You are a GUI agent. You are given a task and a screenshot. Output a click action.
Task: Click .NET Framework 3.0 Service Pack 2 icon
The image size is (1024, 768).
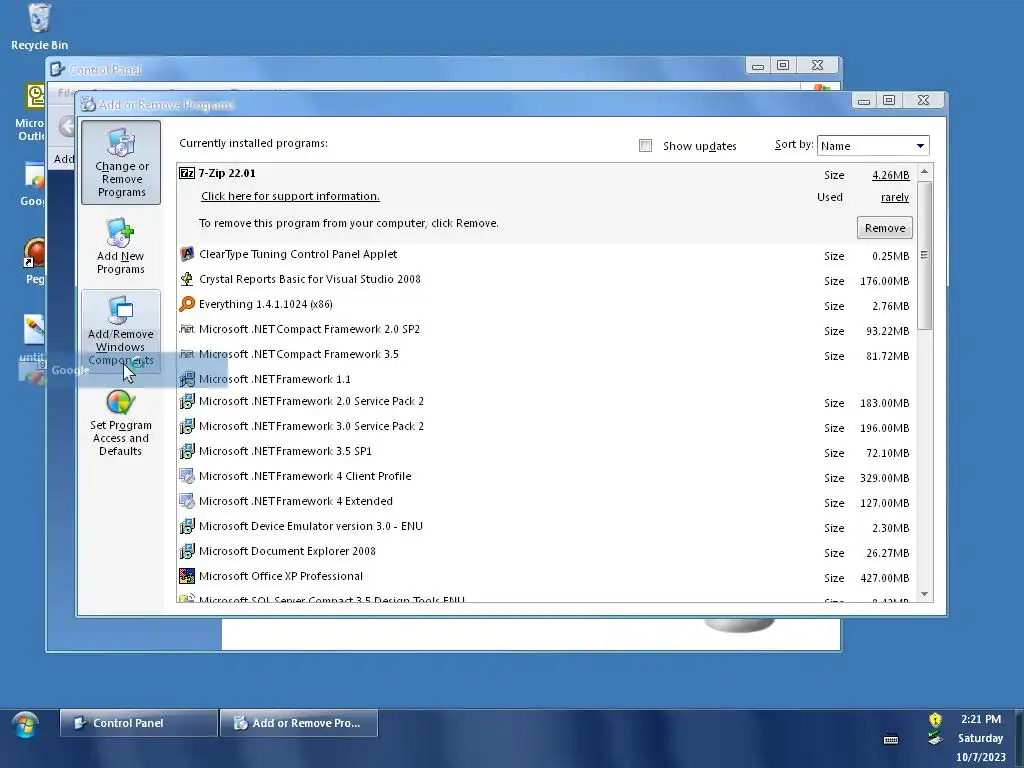click(187, 426)
